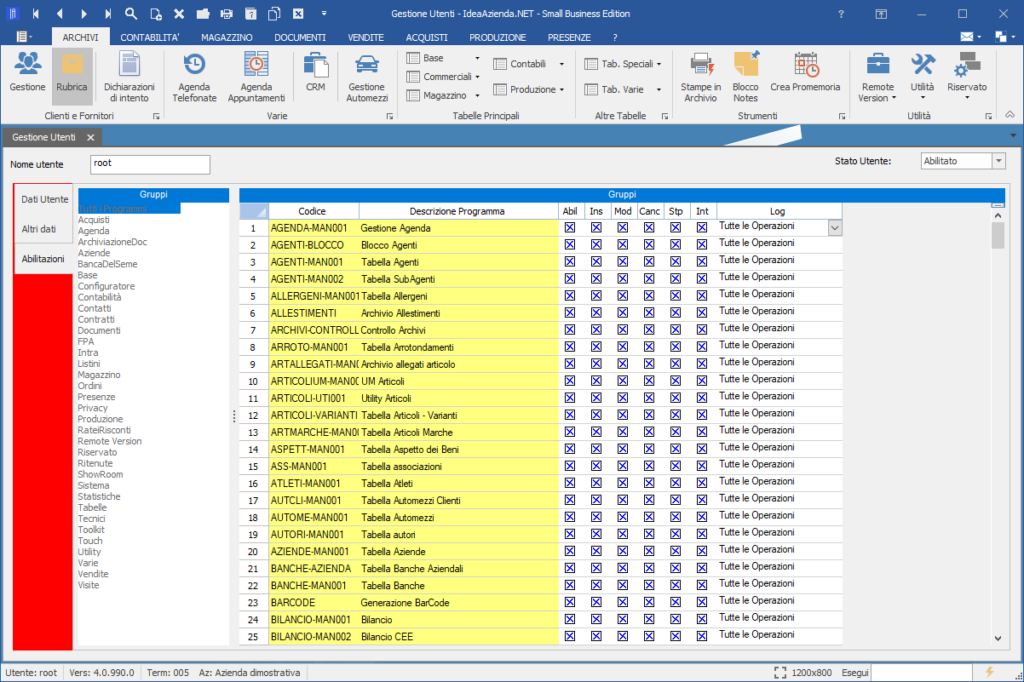
Task: Toggle Canc checkbox for ALLESTIMENTI
Action: [648, 312]
